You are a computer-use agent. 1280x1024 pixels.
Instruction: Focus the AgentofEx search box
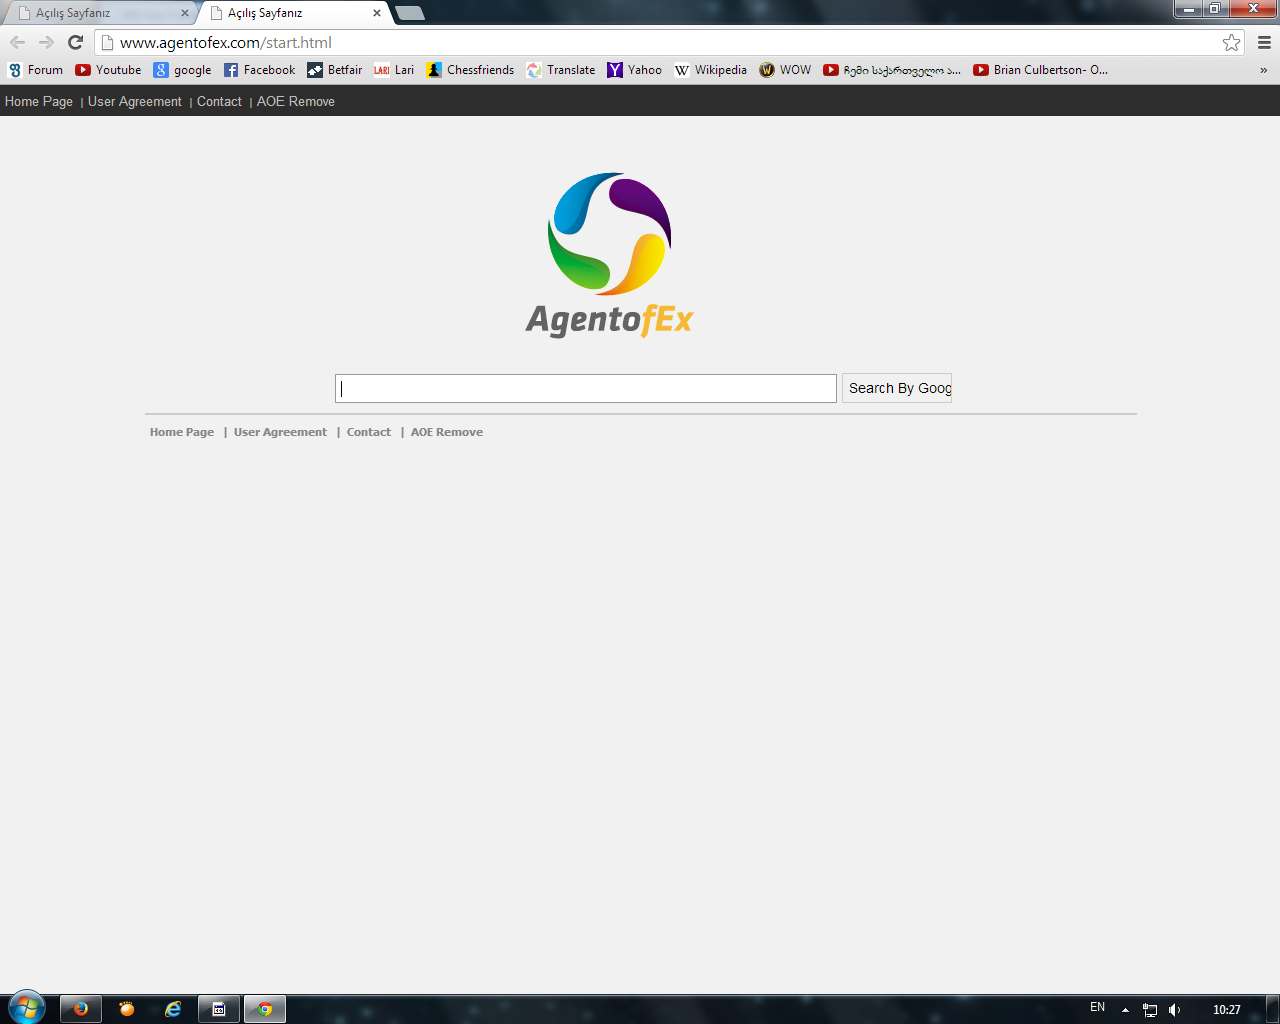click(586, 388)
